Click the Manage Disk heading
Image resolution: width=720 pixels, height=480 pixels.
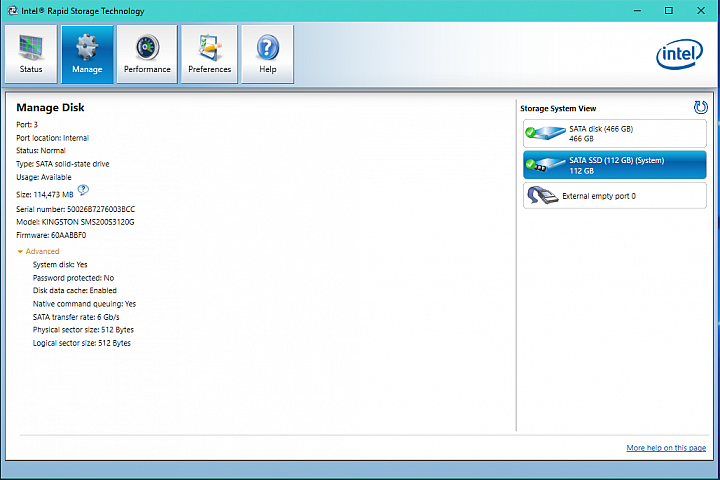(x=51, y=107)
